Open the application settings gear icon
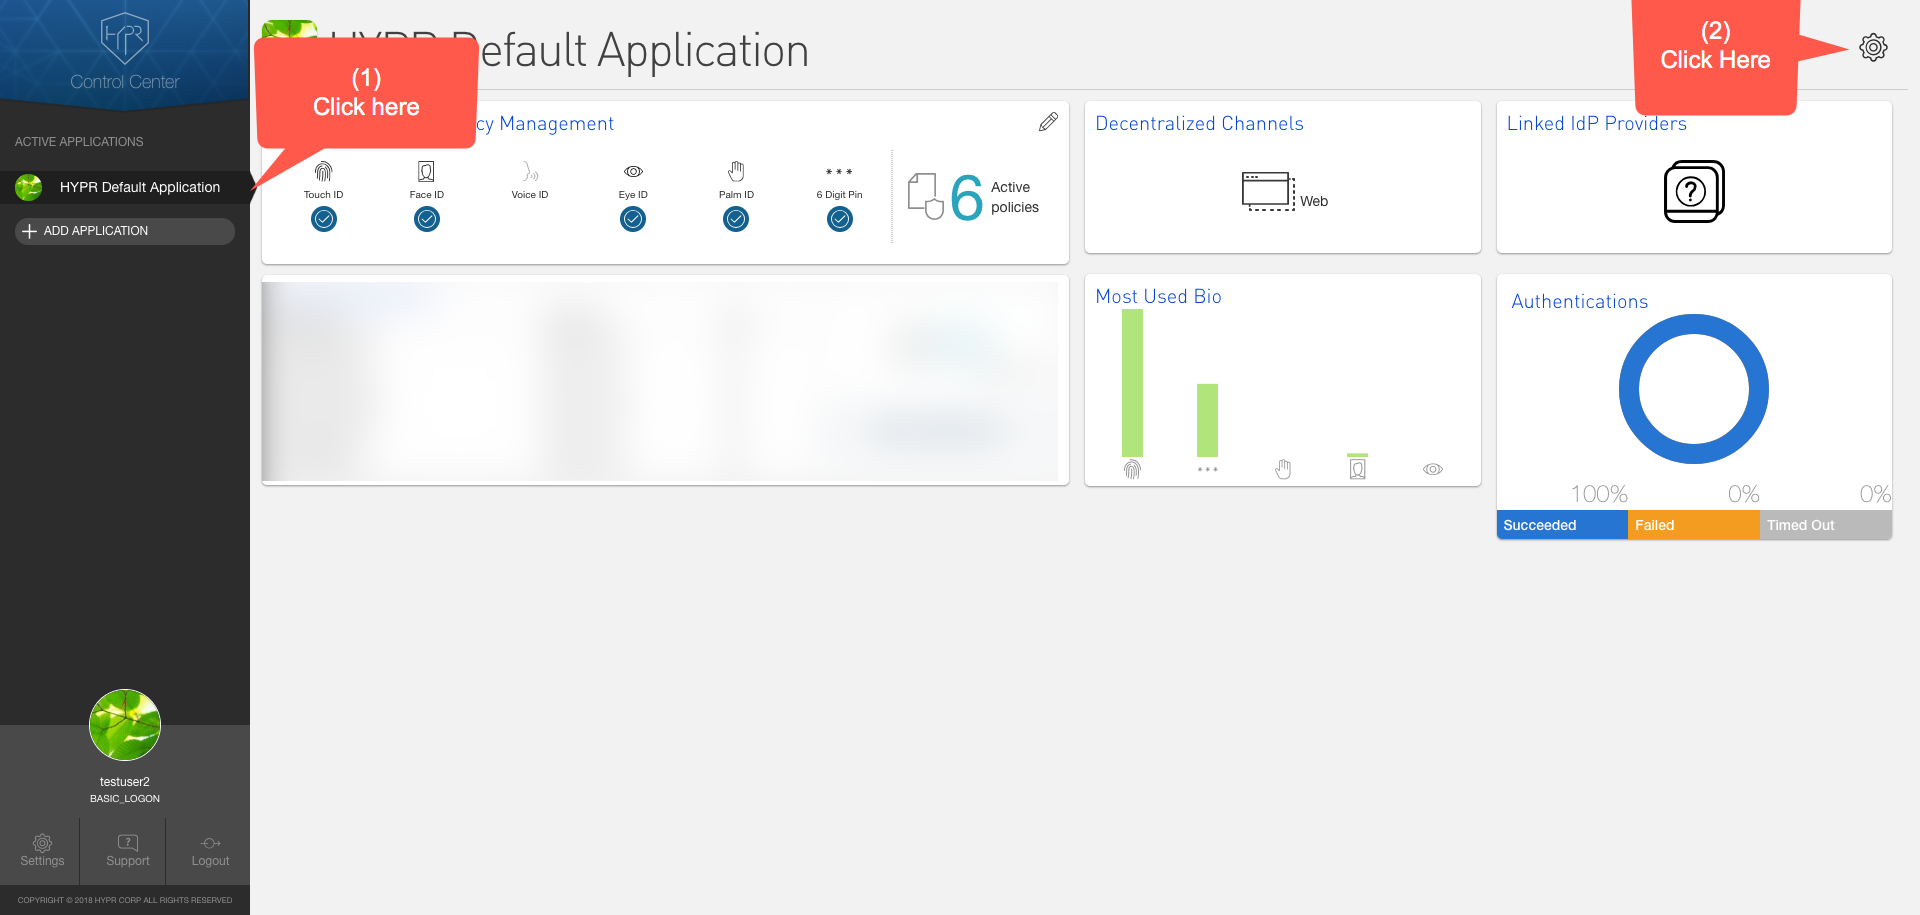Image resolution: width=1920 pixels, height=915 pixels. click(x=1873, y=47)
